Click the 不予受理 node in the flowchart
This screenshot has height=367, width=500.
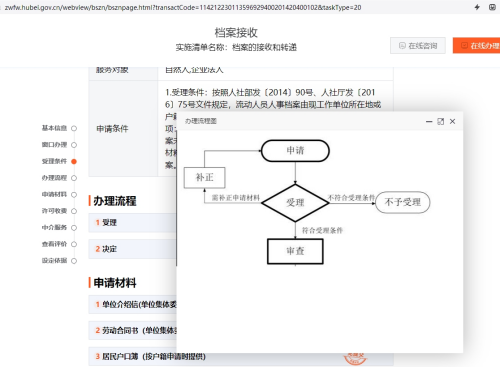tap(403, 202)
